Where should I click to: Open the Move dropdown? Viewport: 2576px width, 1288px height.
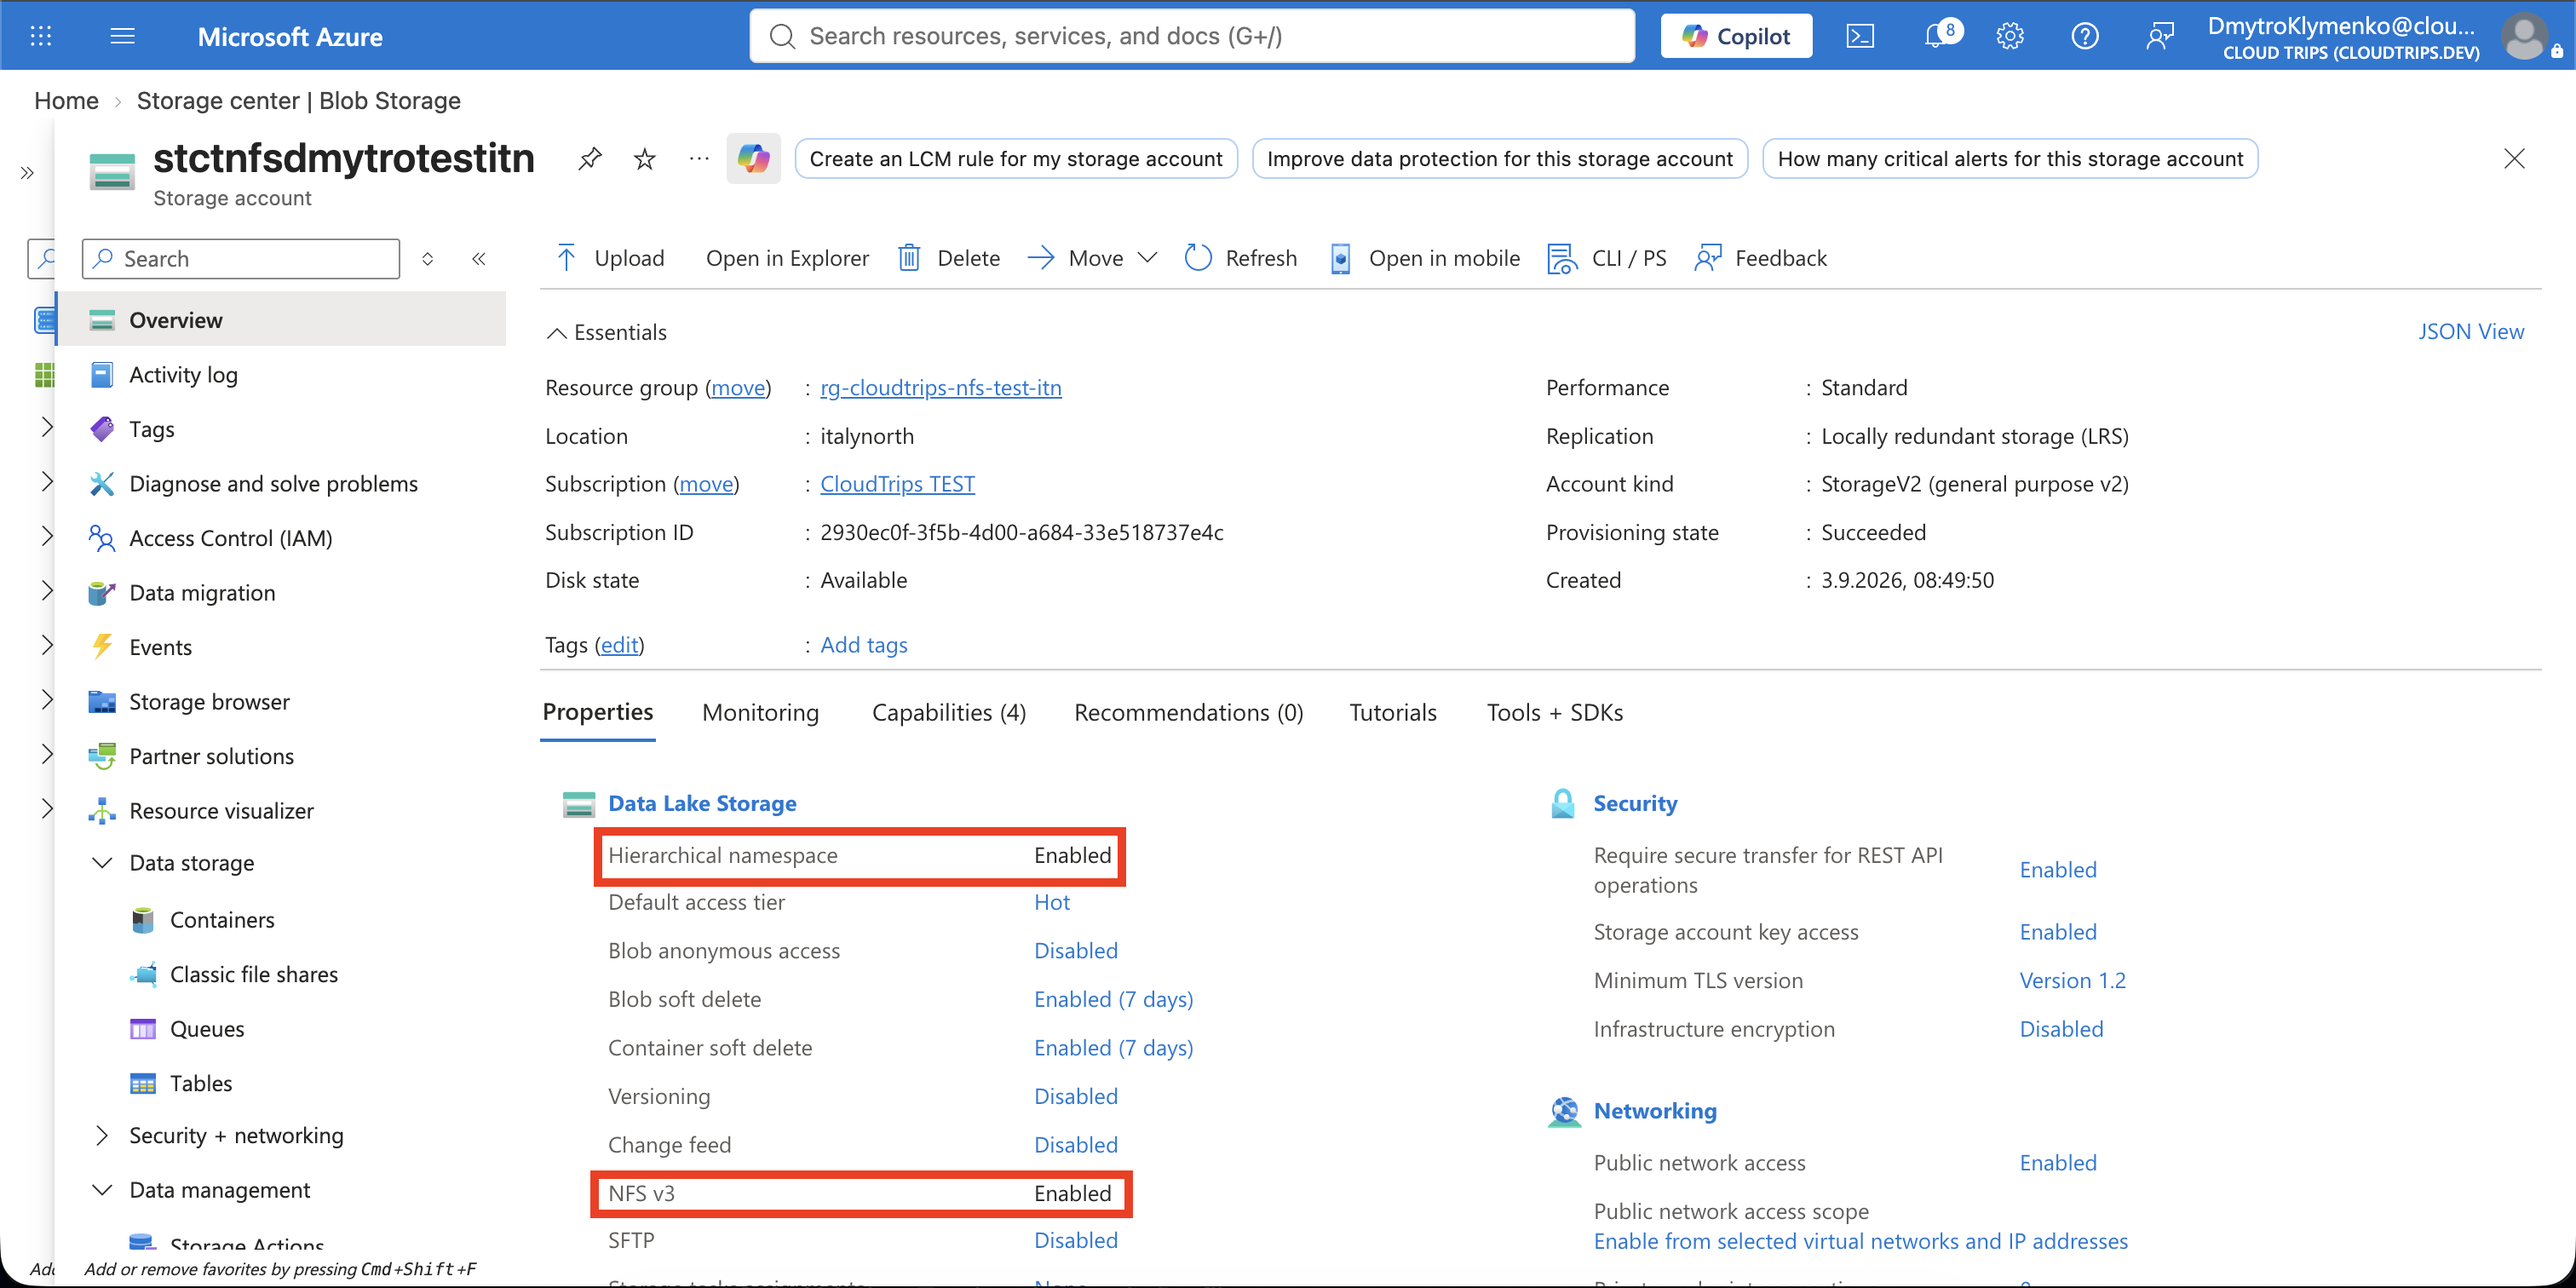tap(1093, 258)
